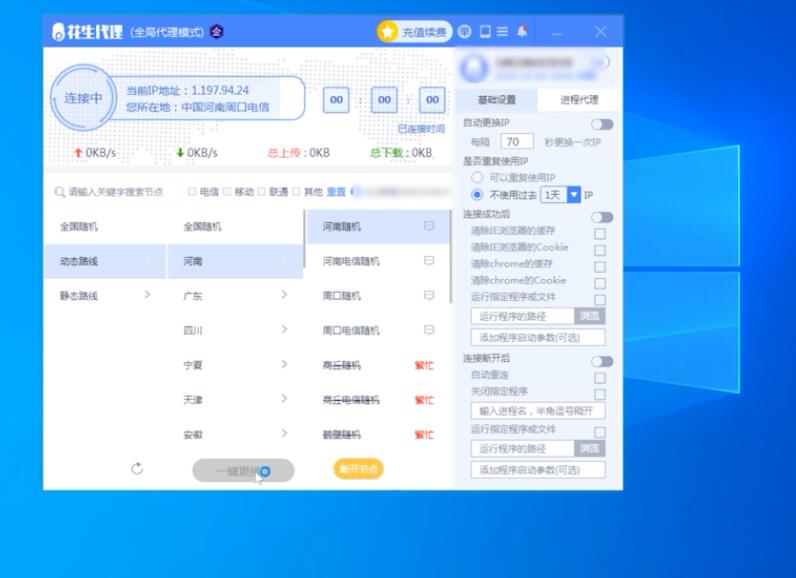This screenshot has height=578, width=796.
Task: Click 浏览 button under 连接成功后
Action: point(589,316)
